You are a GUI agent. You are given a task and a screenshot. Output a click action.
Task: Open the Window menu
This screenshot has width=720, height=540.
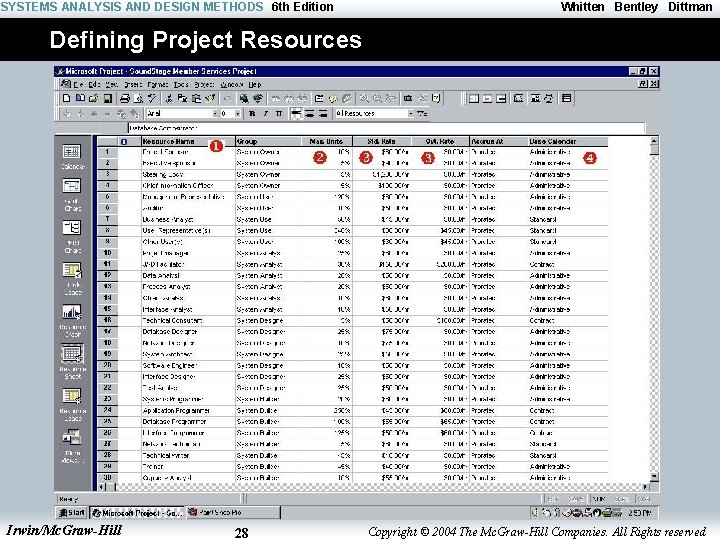[x=232, y=84]
